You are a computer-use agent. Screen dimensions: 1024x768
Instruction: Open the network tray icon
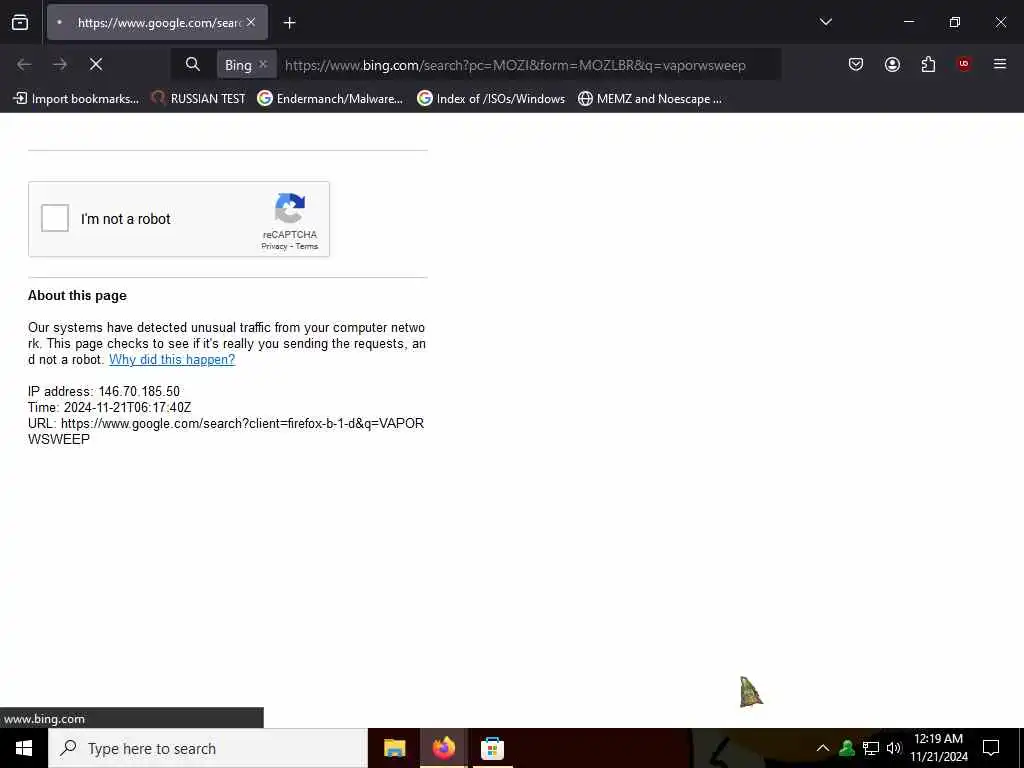(871, 748)
